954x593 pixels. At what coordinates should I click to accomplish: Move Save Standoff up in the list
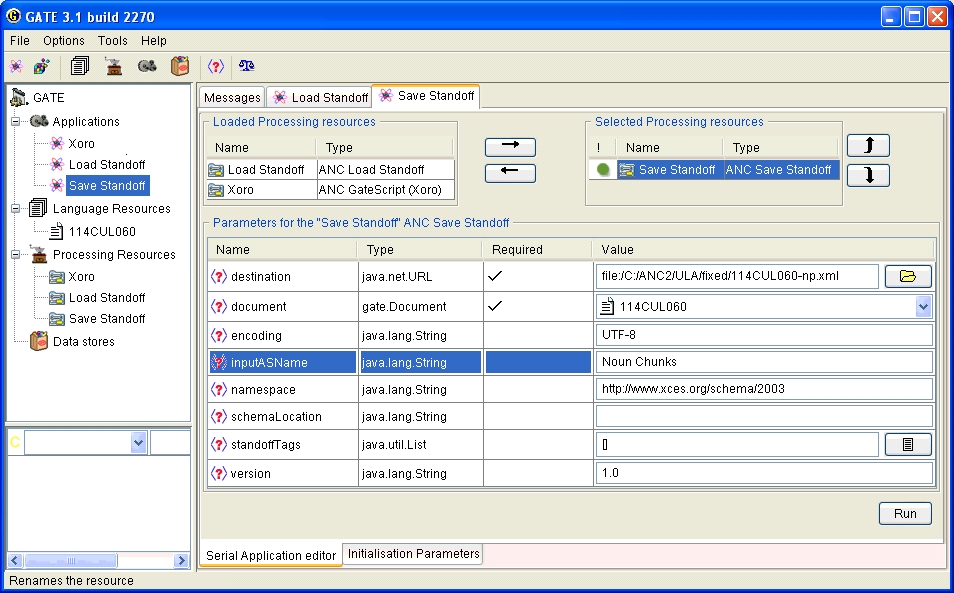click(x=868, y=145)
